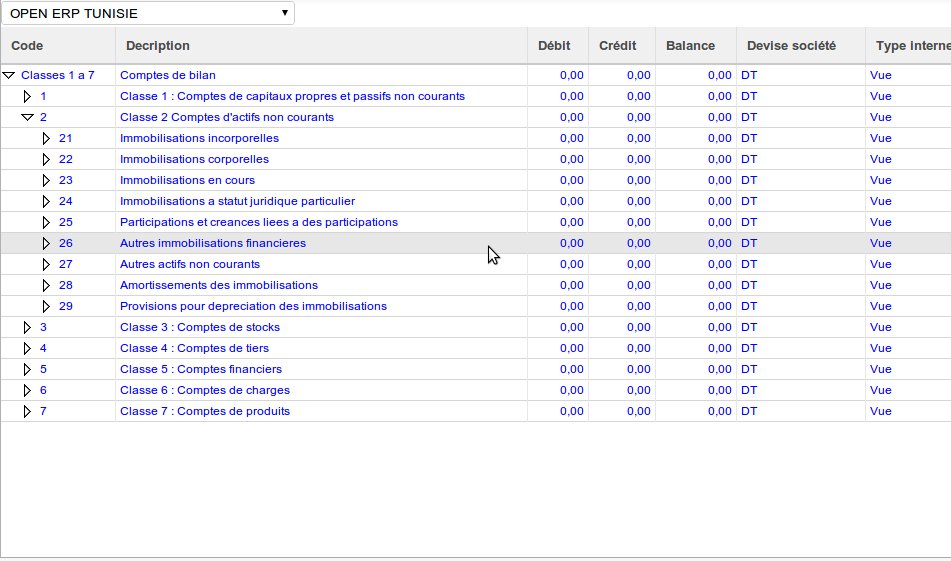Click the Balance column header
Viewport: 951px width, 561px height.
click(690, 46)
